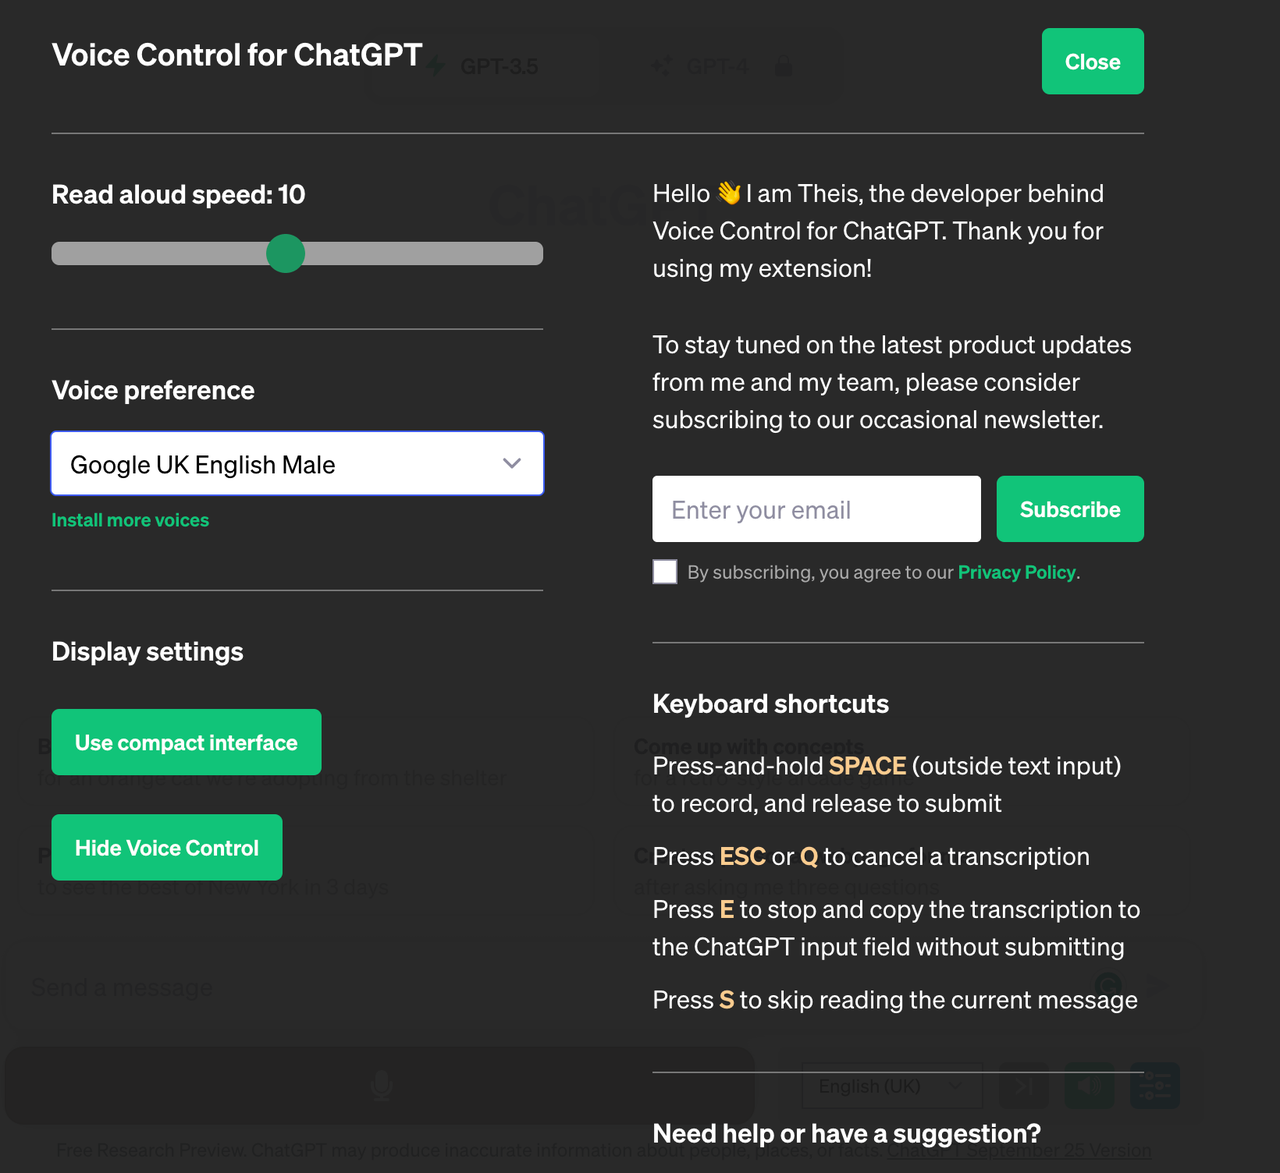Click the dimmed green speaker mute icon

pyautogui.click(x=1089, y=1086)
